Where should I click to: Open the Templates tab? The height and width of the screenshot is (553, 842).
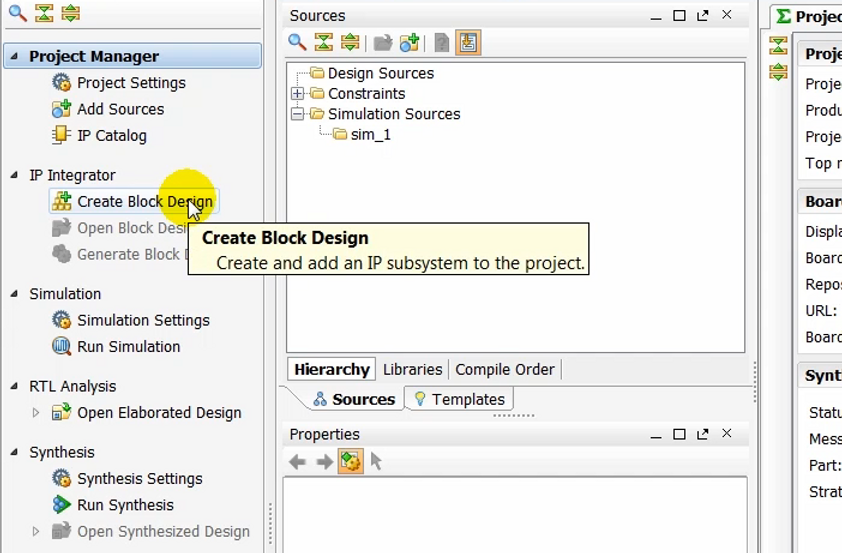point(459,399)
